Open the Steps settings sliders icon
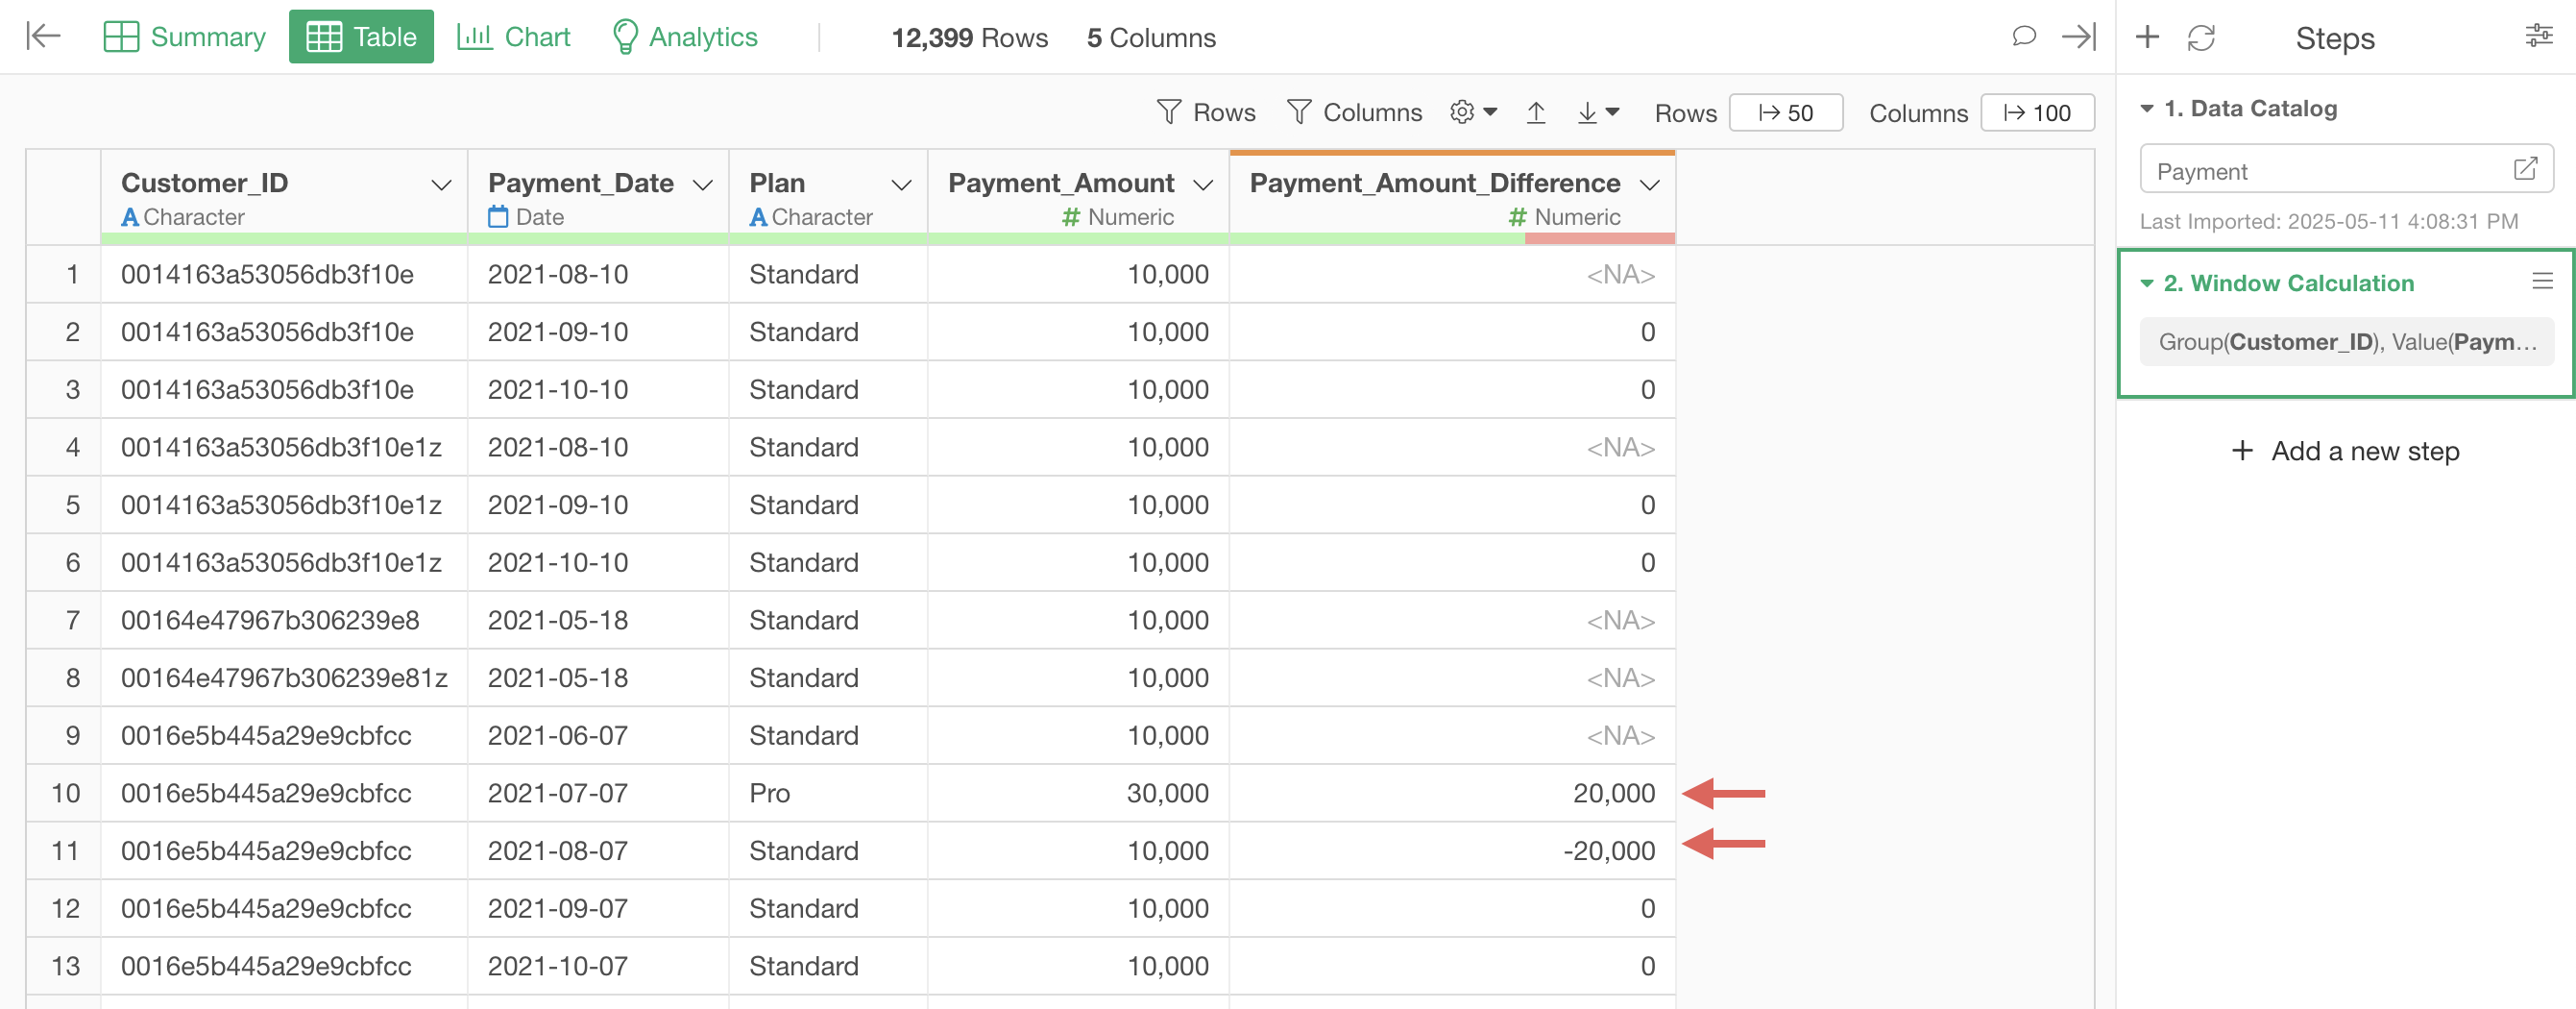Image resolution: width=2576 pixels, height=1009 pixels. coord(2538,37)
